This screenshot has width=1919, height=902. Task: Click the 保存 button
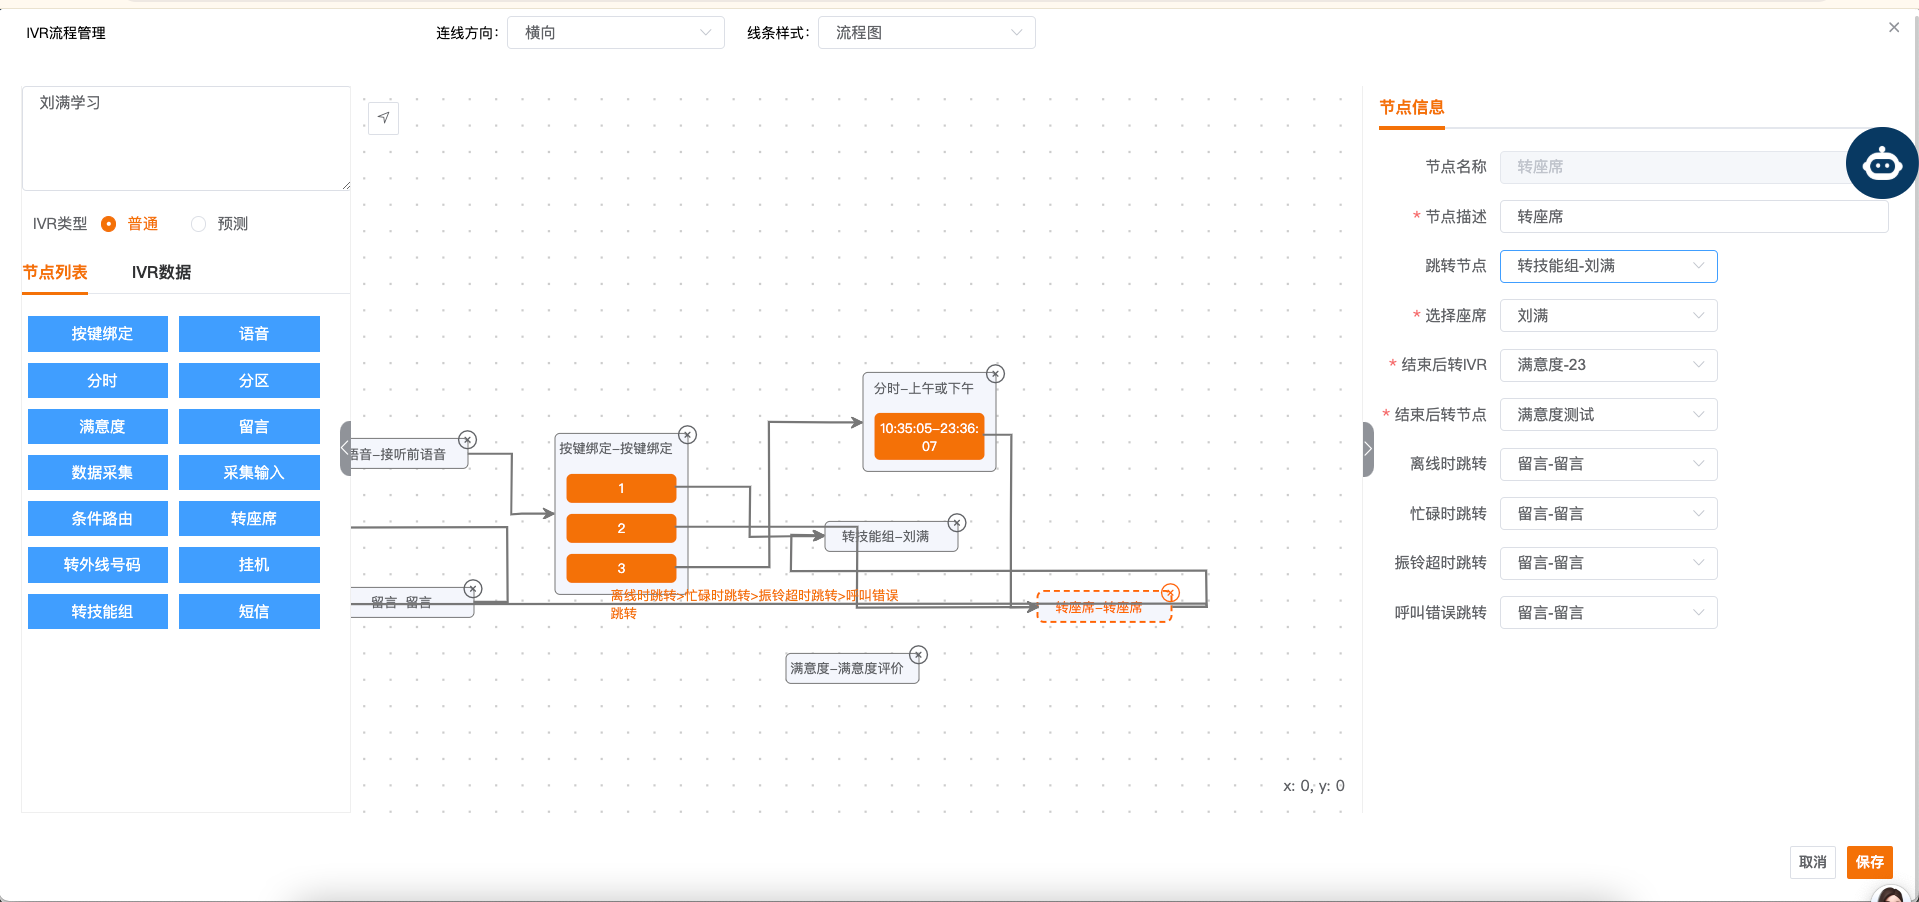coord(1869,862)
